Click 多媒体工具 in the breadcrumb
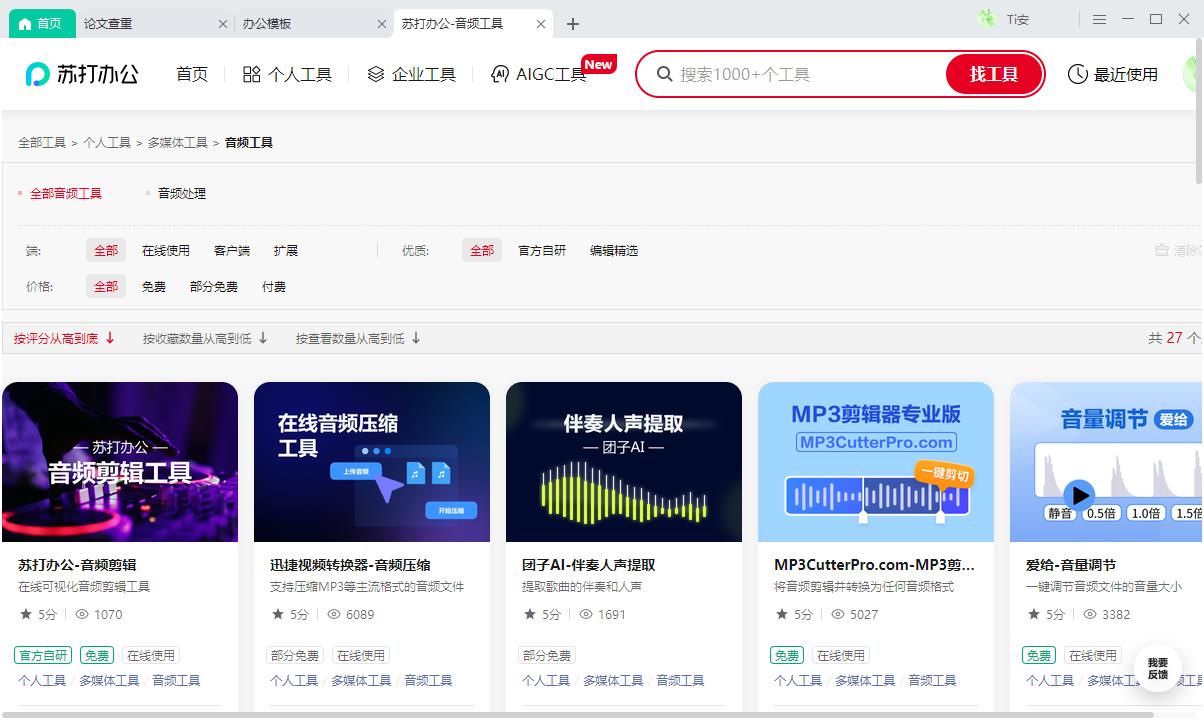Image resolution: width=1204 pixels, height=720 pixels. pos(178,143)
